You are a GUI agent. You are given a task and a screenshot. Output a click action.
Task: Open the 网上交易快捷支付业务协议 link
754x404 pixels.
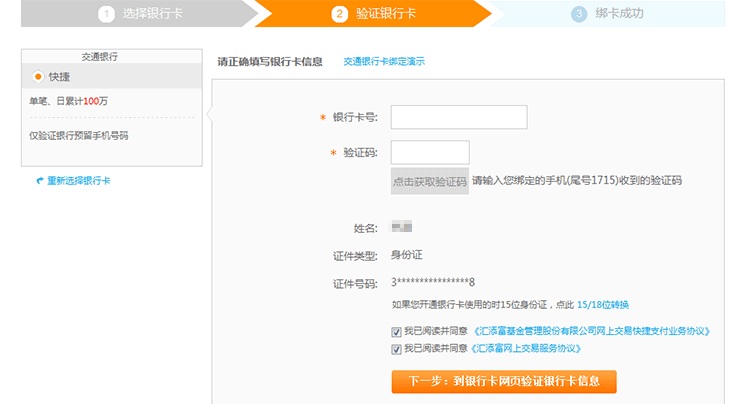[x=590, y=331]
